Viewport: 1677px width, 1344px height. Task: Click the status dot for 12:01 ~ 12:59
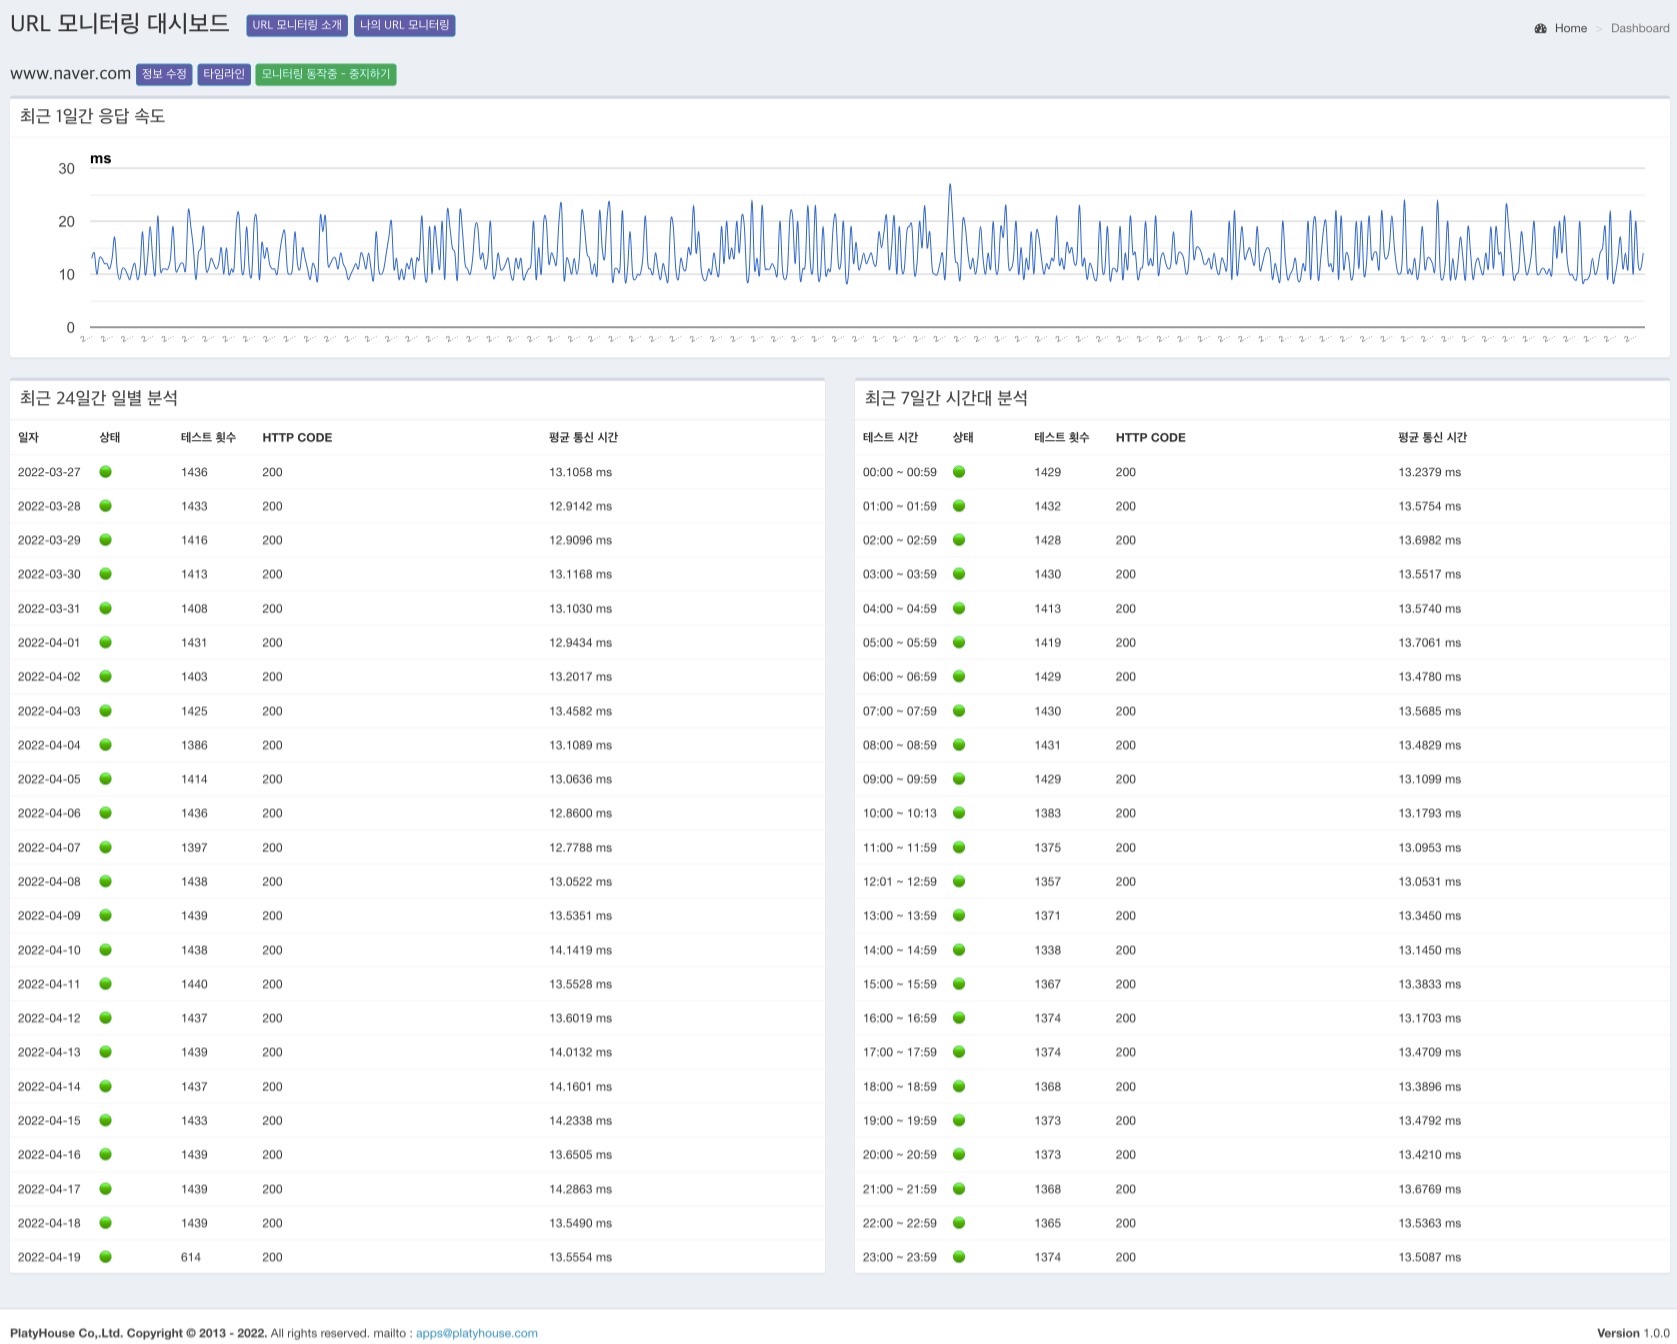coord(959,882)
